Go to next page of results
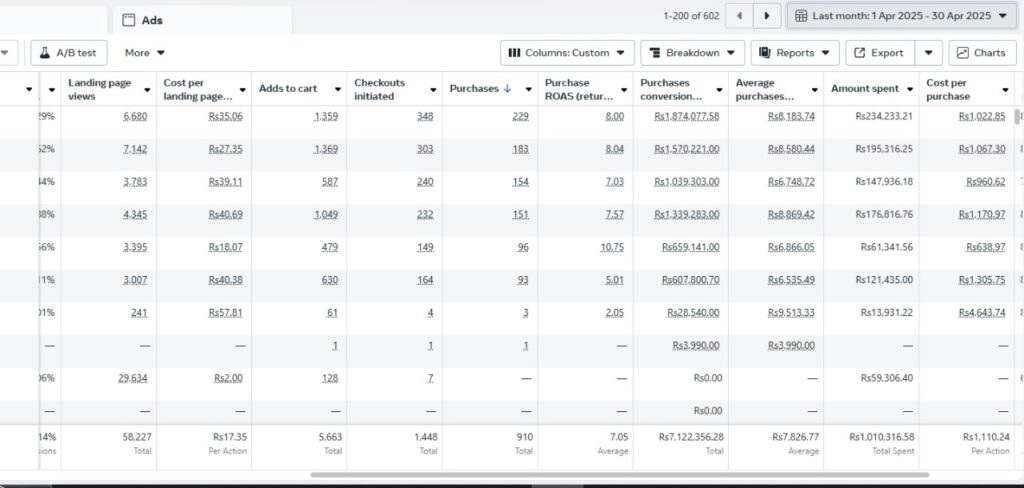Screen dimensions: 1024x488 (767, 16)
